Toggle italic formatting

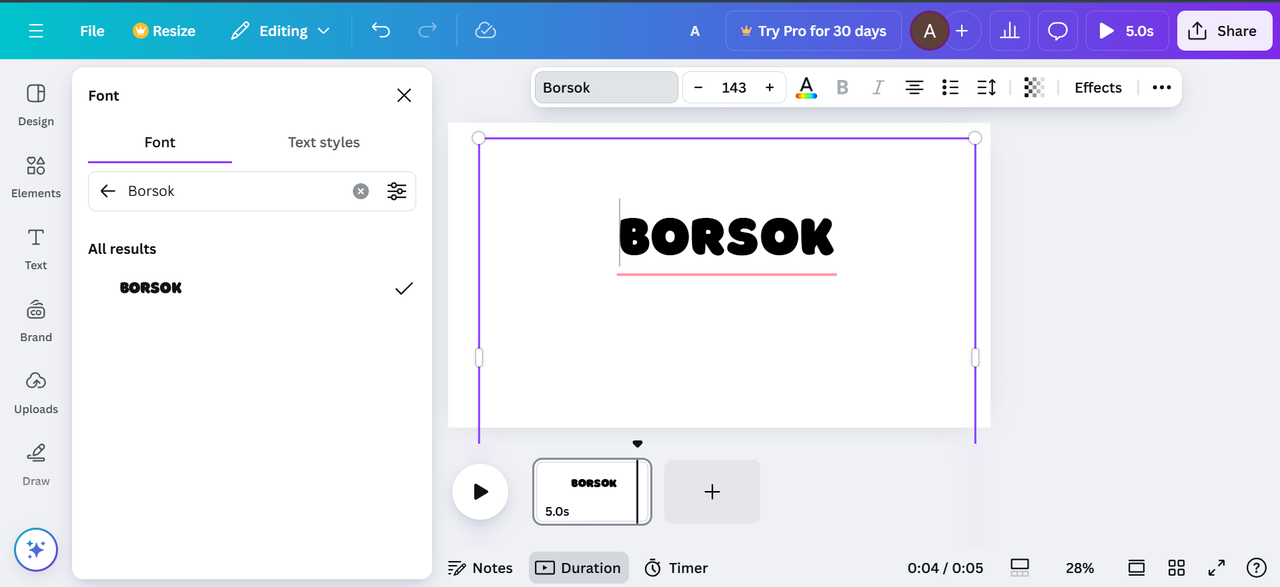(x=878, y=88)
